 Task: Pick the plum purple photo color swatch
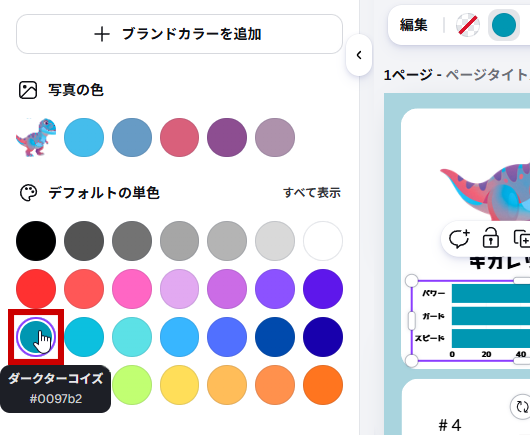(x=227, y=137)
